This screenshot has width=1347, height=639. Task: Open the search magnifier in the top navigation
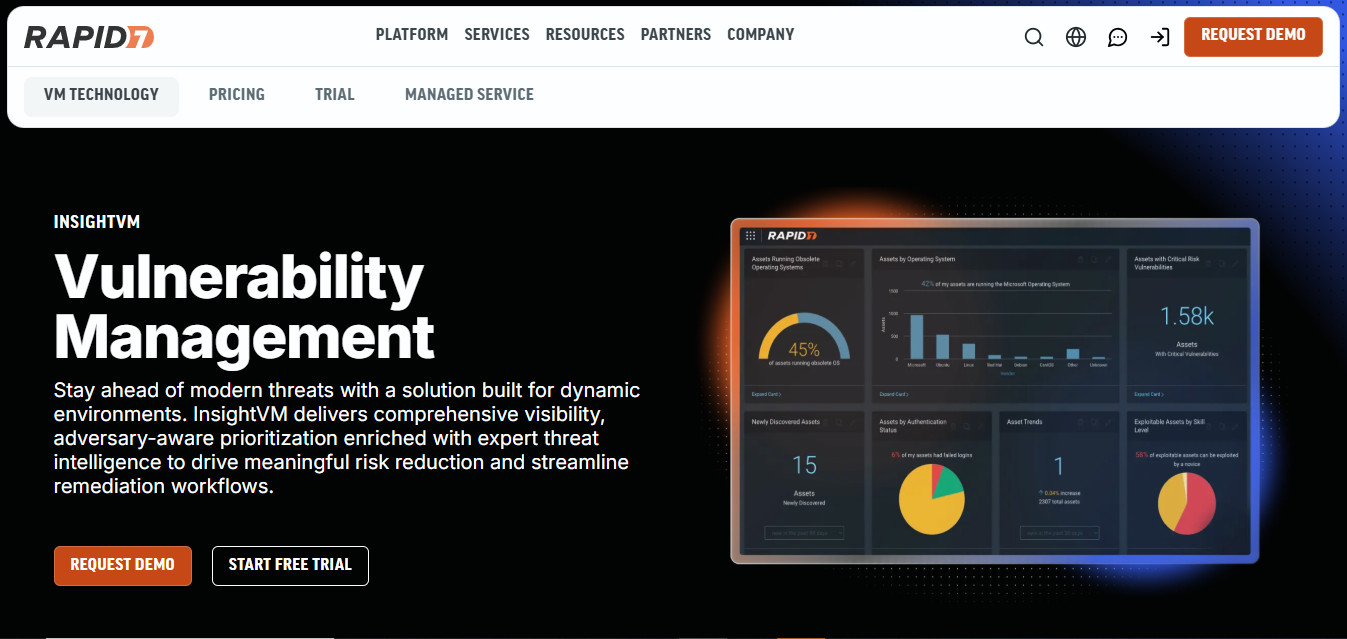tap(1033, 36)
